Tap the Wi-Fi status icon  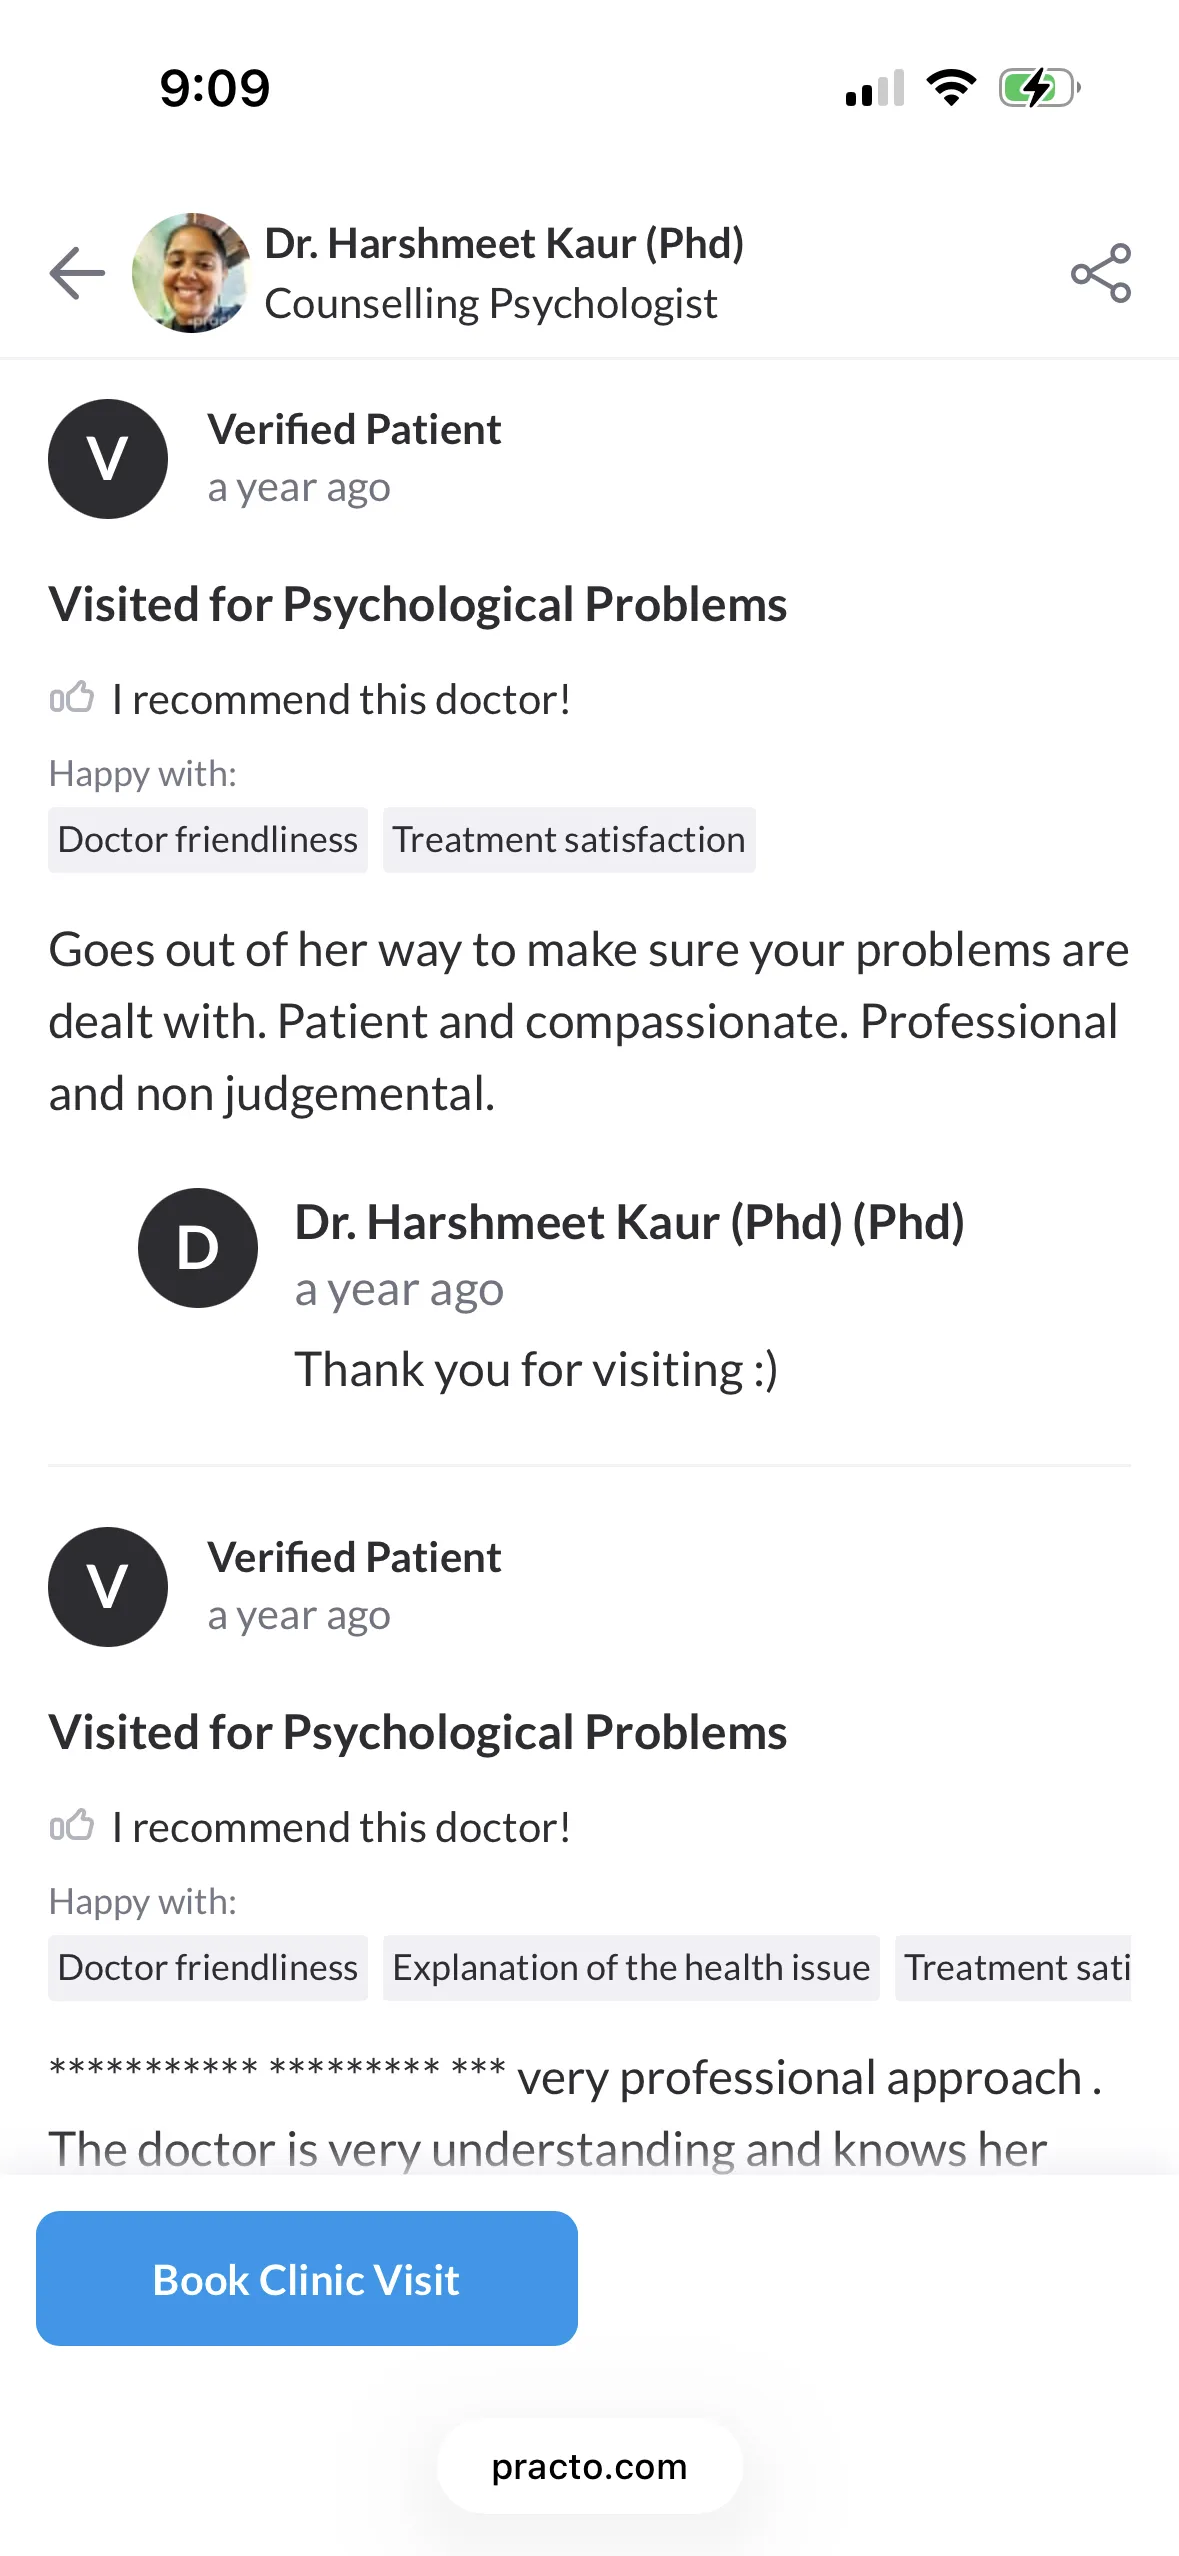[951, 88]
